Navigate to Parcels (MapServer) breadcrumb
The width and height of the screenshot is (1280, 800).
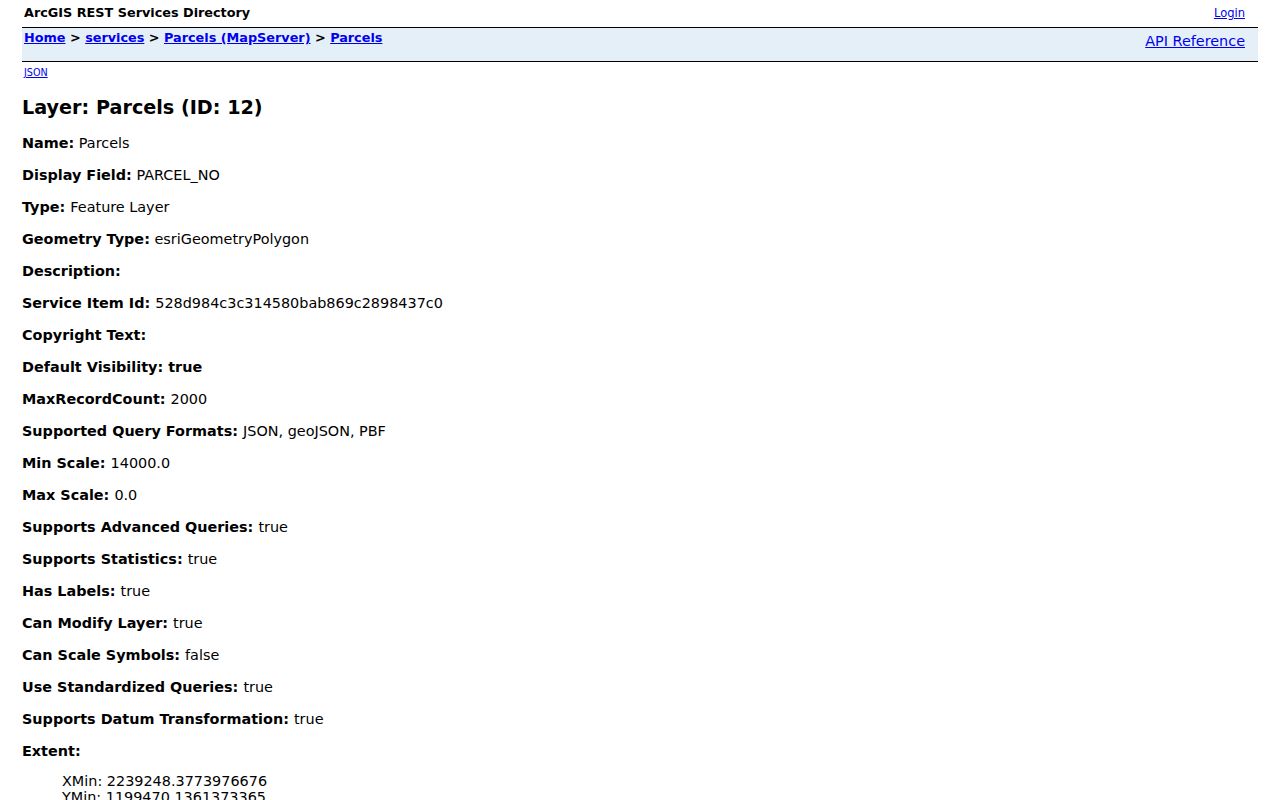(237, 38)
